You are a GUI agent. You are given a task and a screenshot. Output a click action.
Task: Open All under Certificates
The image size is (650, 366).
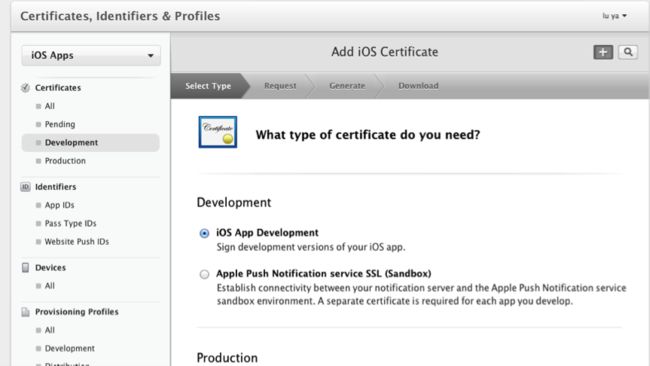49,106
